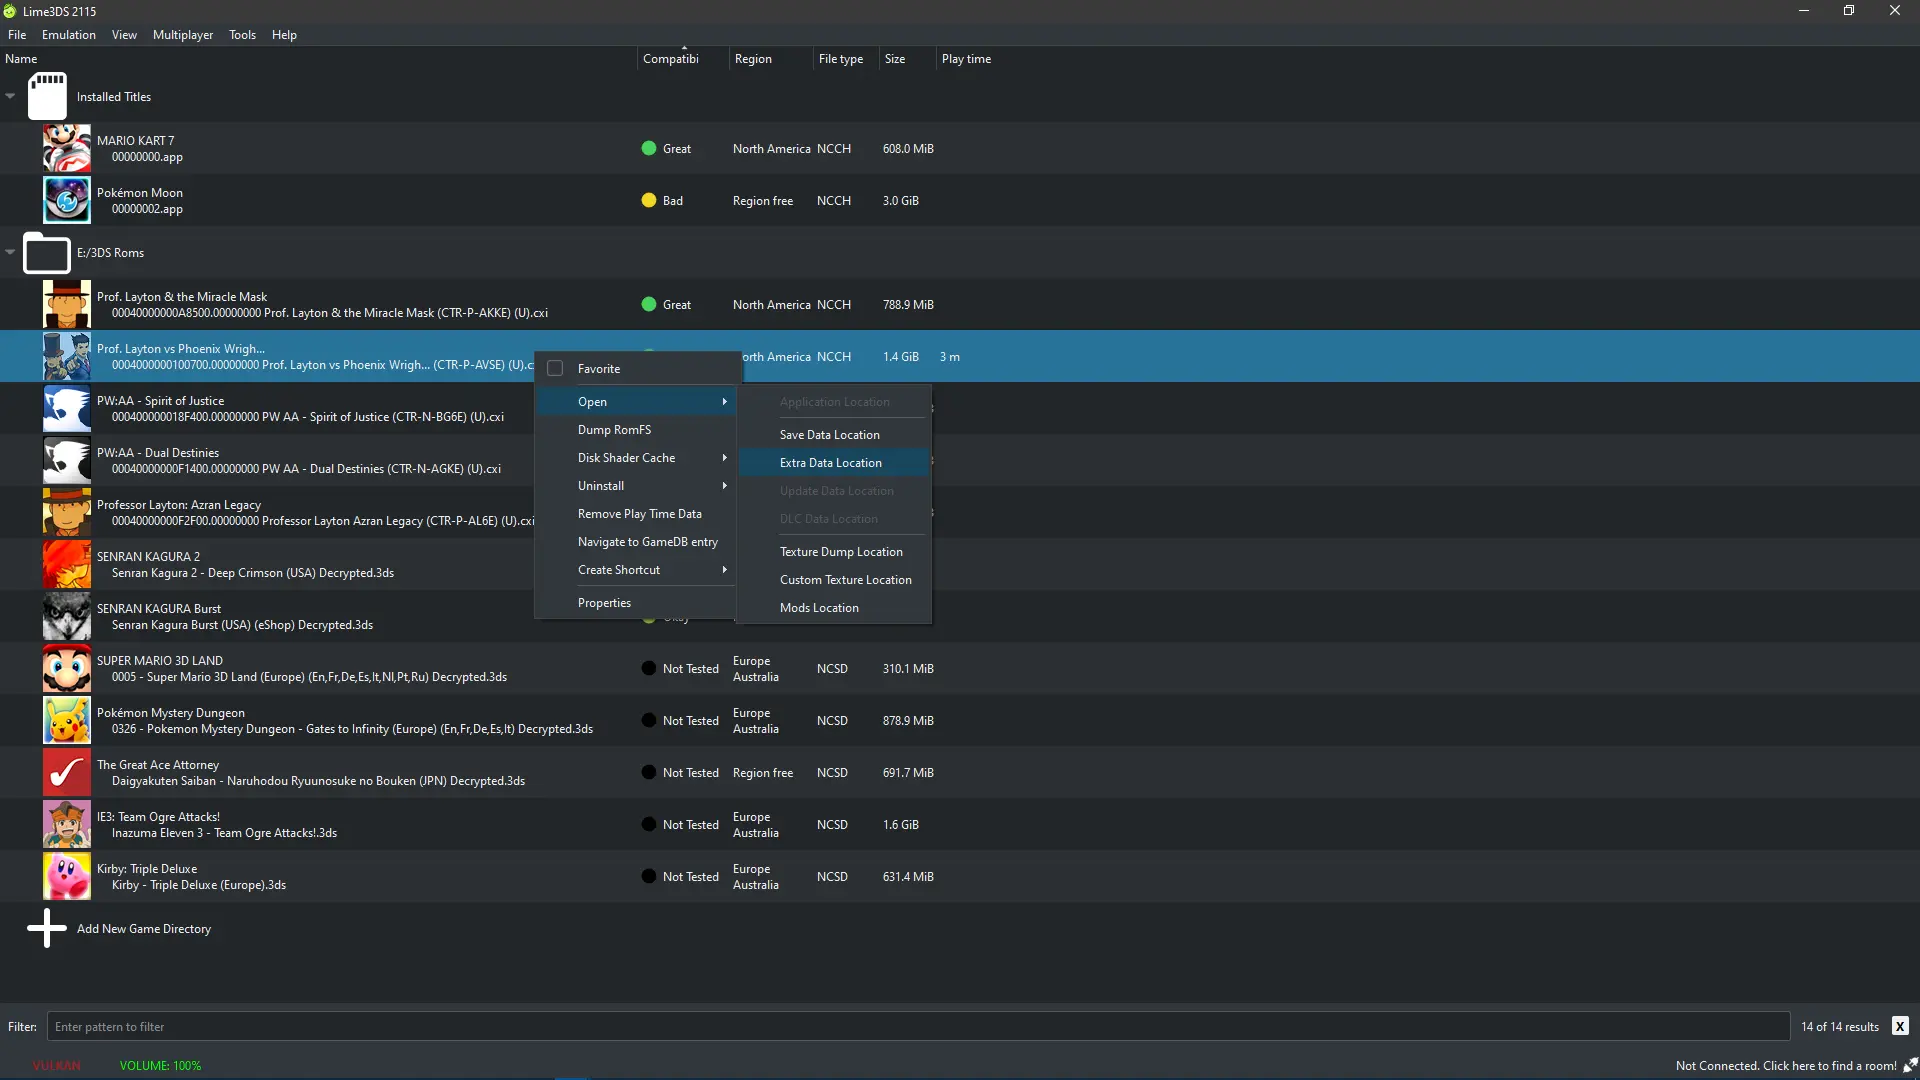Expand the Open submenu arrow

(x=725, y=401)
